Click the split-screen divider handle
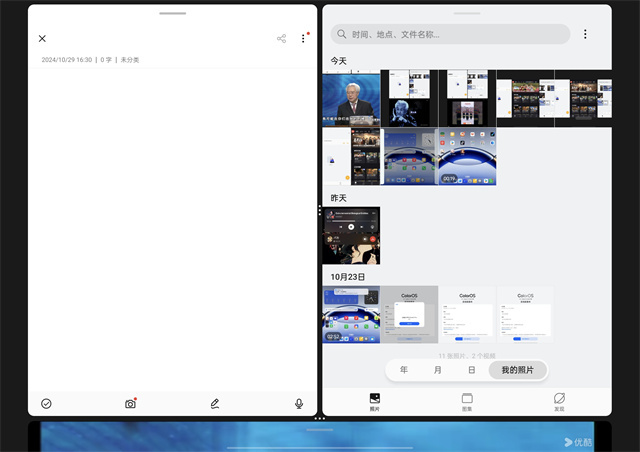 319,210
